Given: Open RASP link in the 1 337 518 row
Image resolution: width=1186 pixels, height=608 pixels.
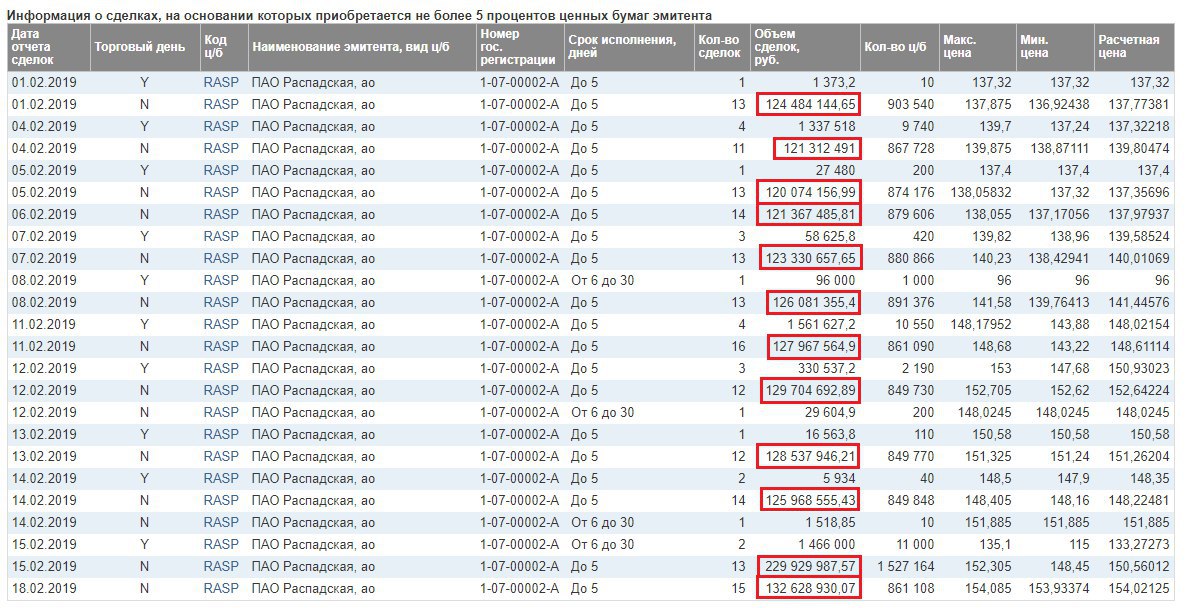Looking at the screenshot, I should pyautogui.click(x=221, y=126).
